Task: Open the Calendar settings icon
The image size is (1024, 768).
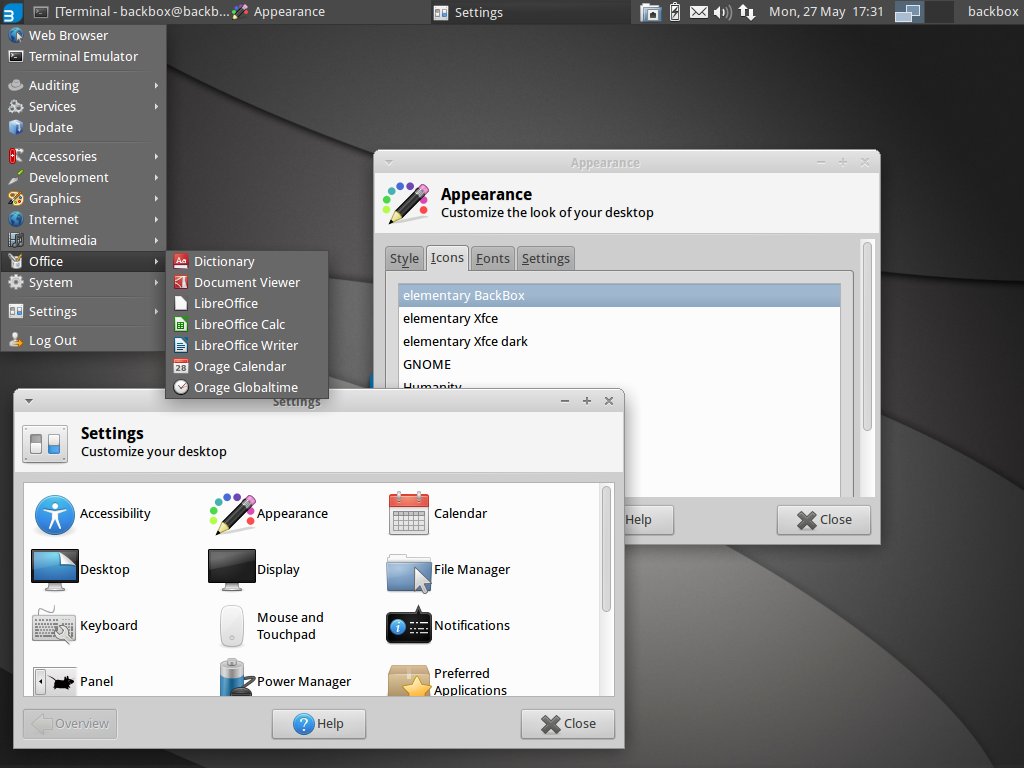Action: click(x=409, y=514)
